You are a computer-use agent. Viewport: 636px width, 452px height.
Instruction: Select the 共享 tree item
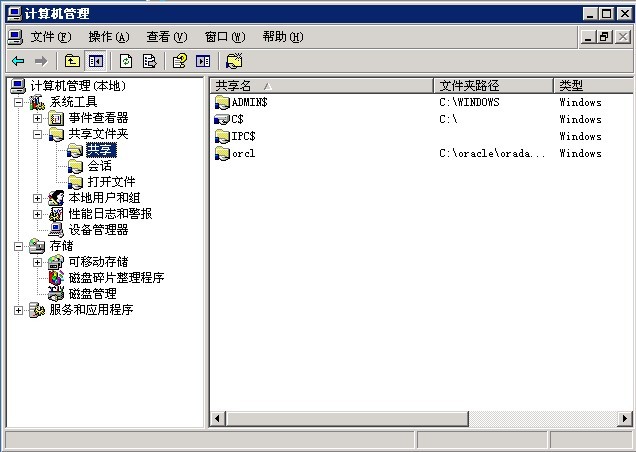point(101,150)
